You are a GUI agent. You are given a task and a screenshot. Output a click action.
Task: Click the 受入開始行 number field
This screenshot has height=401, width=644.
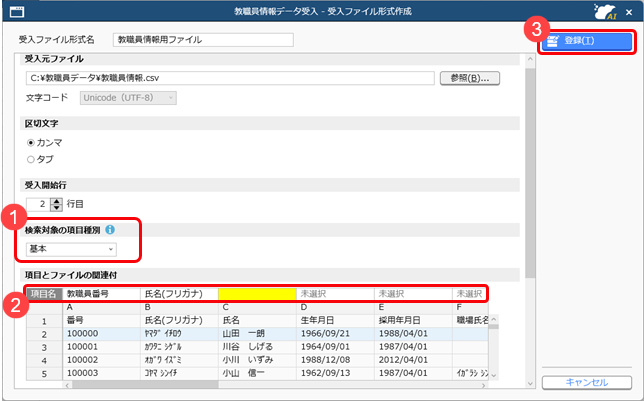click(x=39, y=204)
